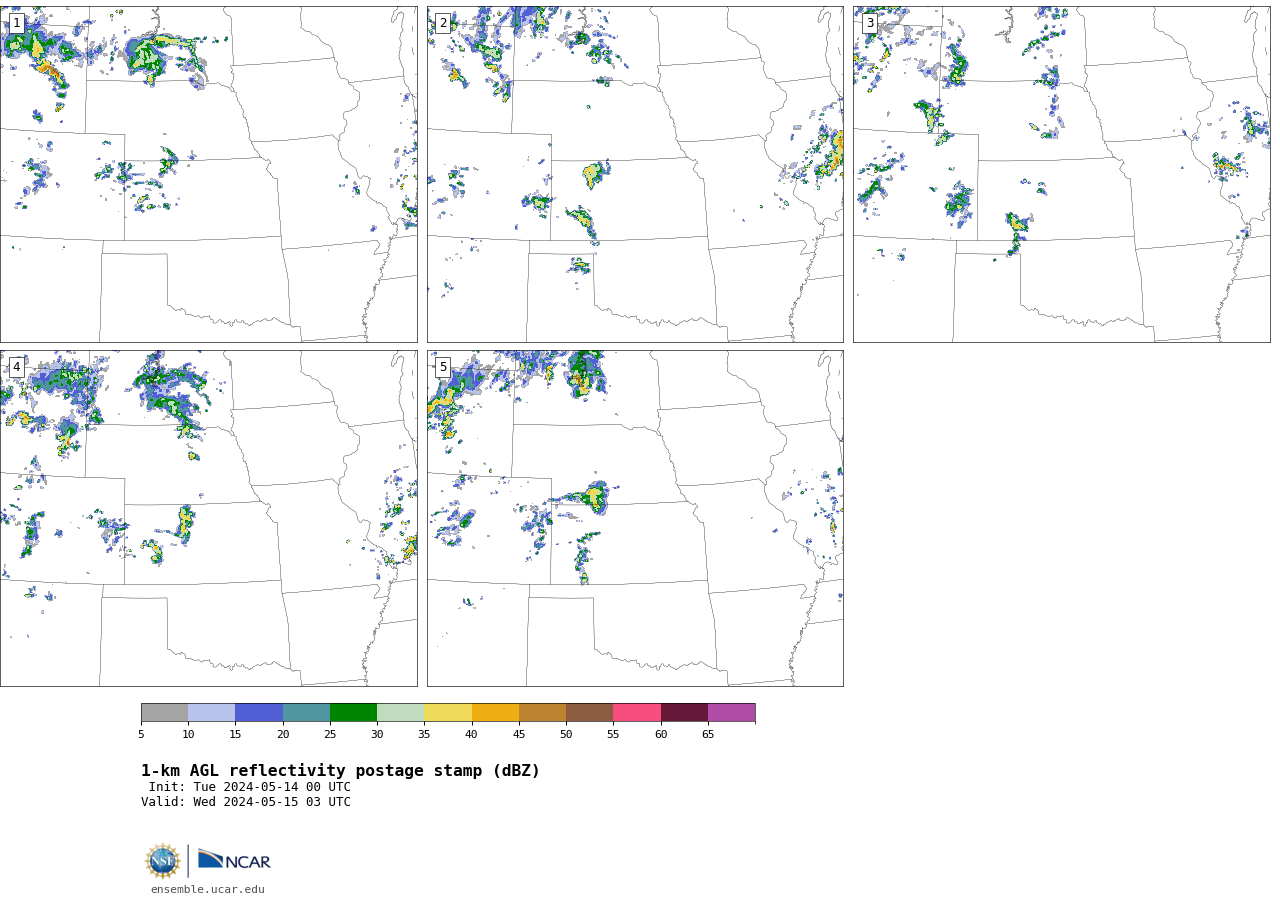1280x901 pixels.
Task: Click the colorbar tick label 65
Action: [x=708, y=735]
